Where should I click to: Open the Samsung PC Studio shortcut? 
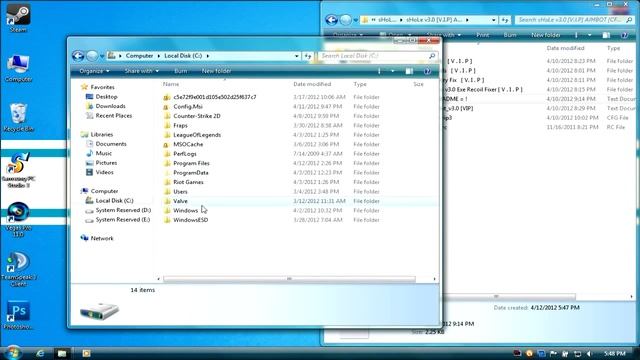(18, 170)
